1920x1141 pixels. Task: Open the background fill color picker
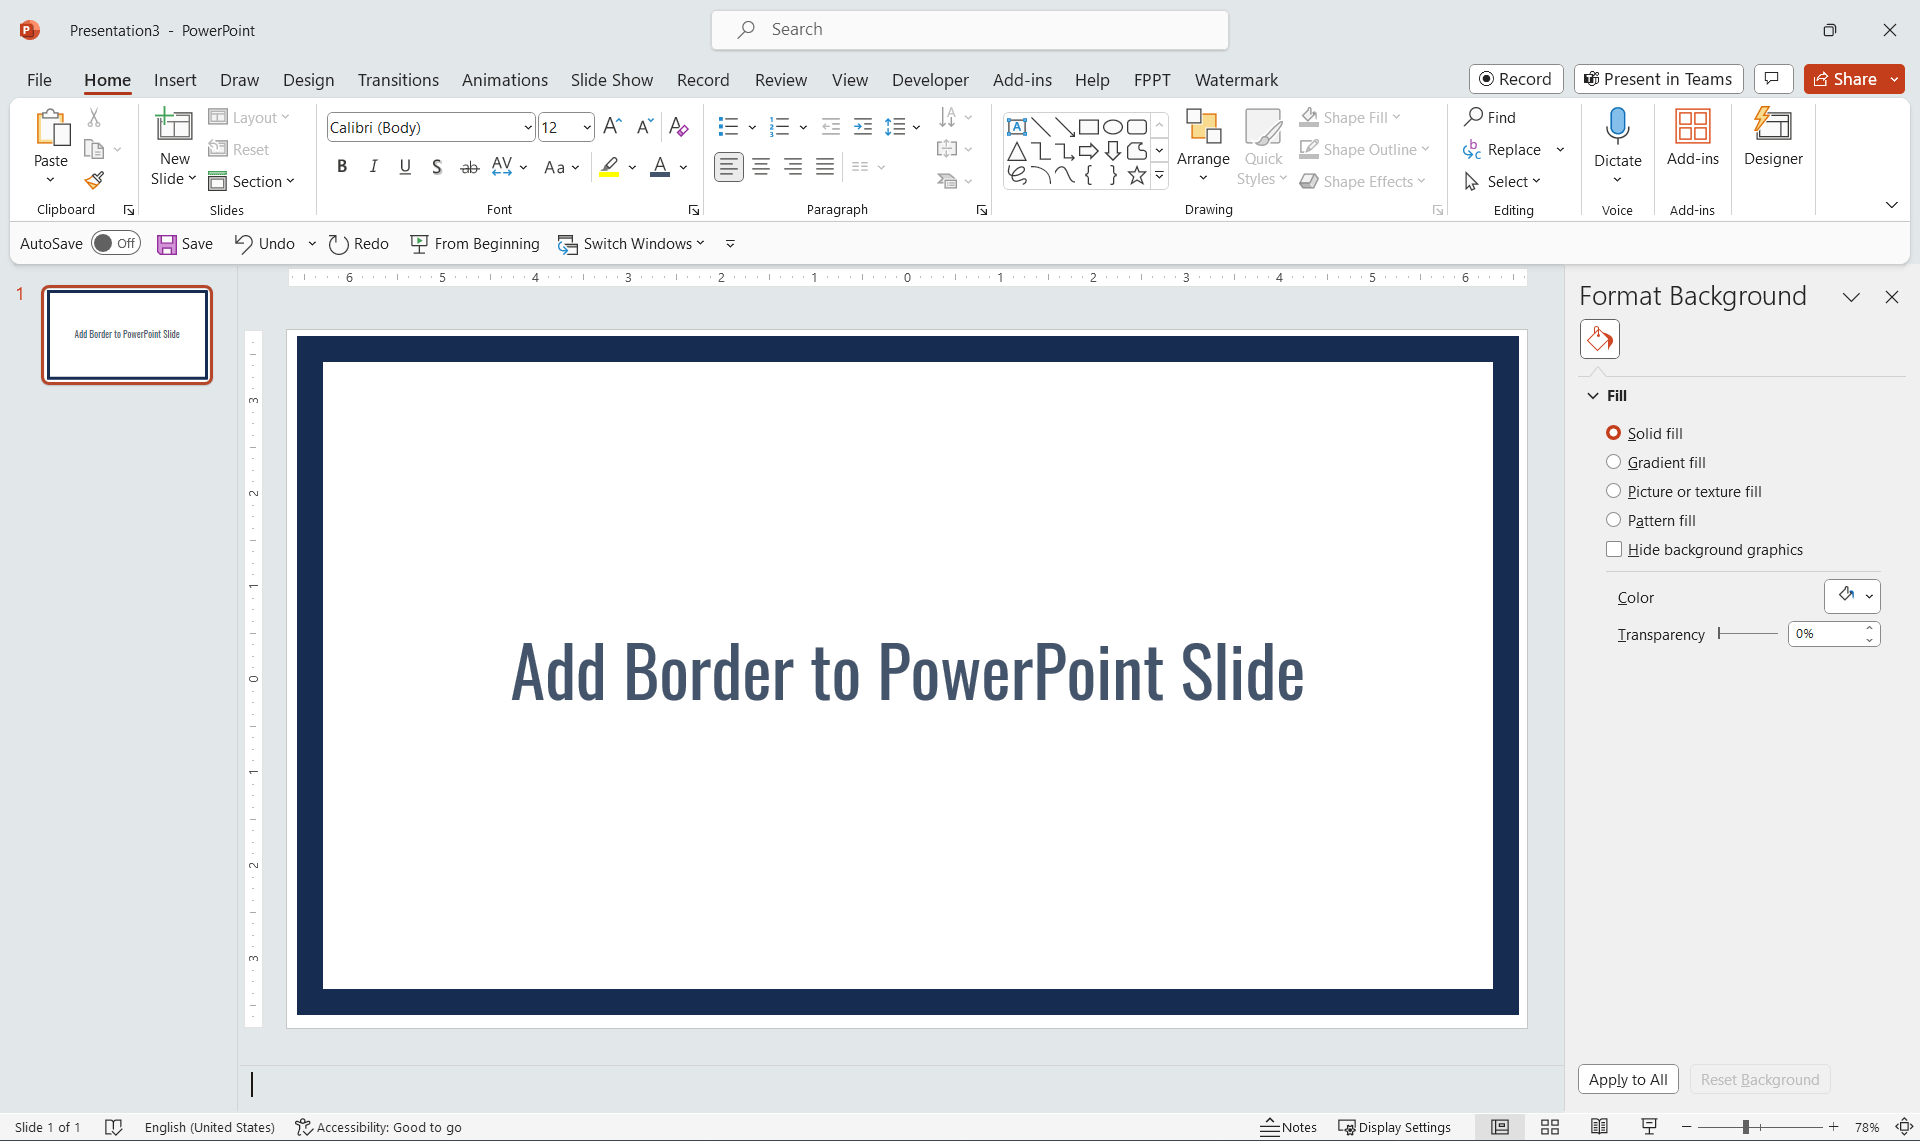coord(1852,595)
